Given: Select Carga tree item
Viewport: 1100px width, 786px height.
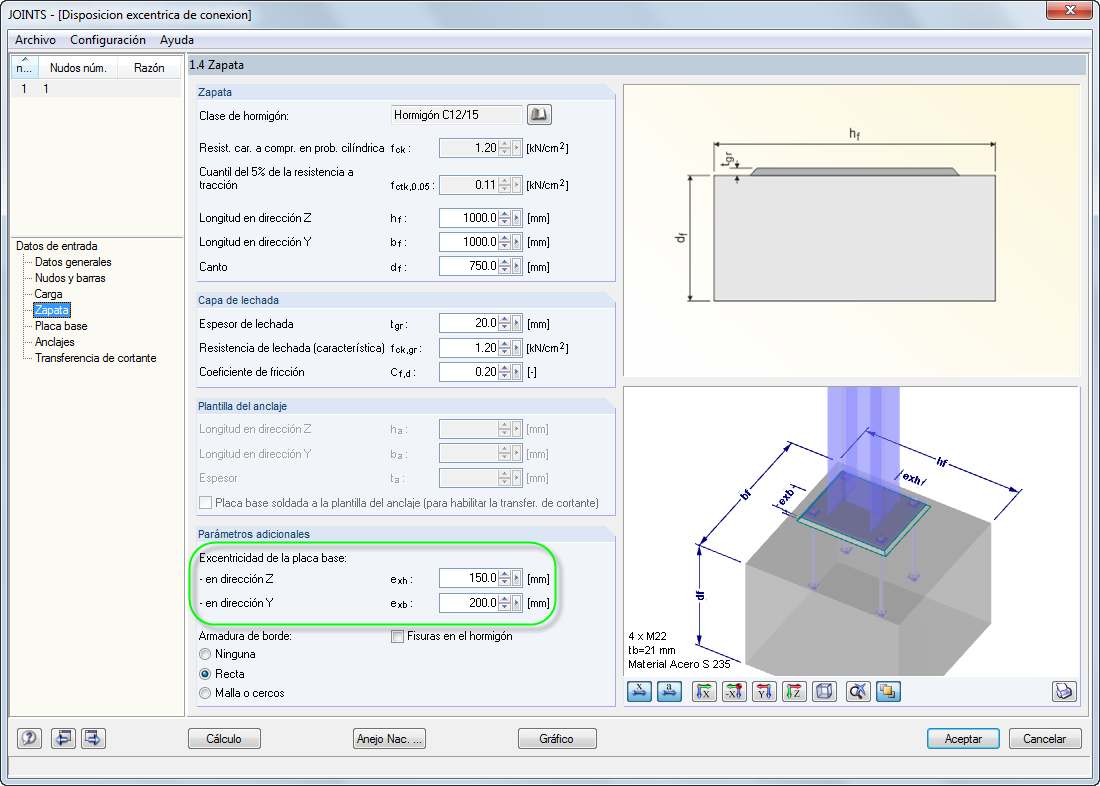Looking at the screenshot, I should [48, 294].
